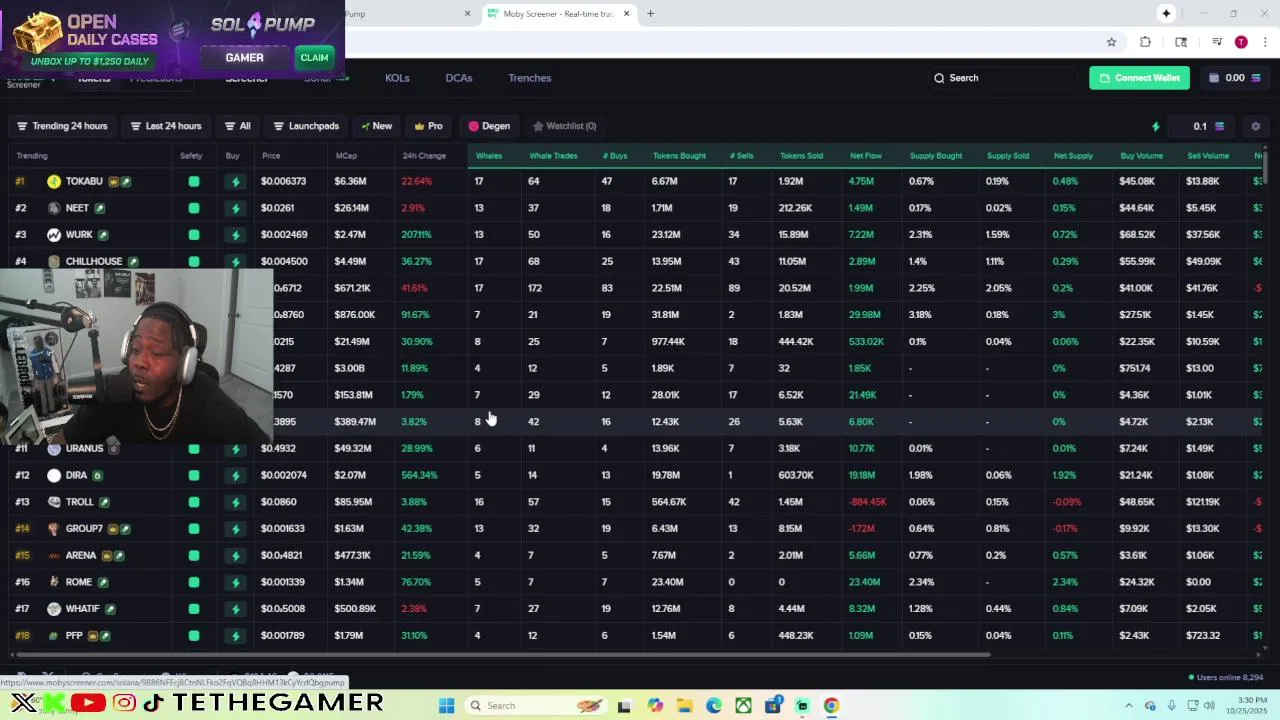
Task: Click the horizontal table scrollbar
Action: [505, 655]
